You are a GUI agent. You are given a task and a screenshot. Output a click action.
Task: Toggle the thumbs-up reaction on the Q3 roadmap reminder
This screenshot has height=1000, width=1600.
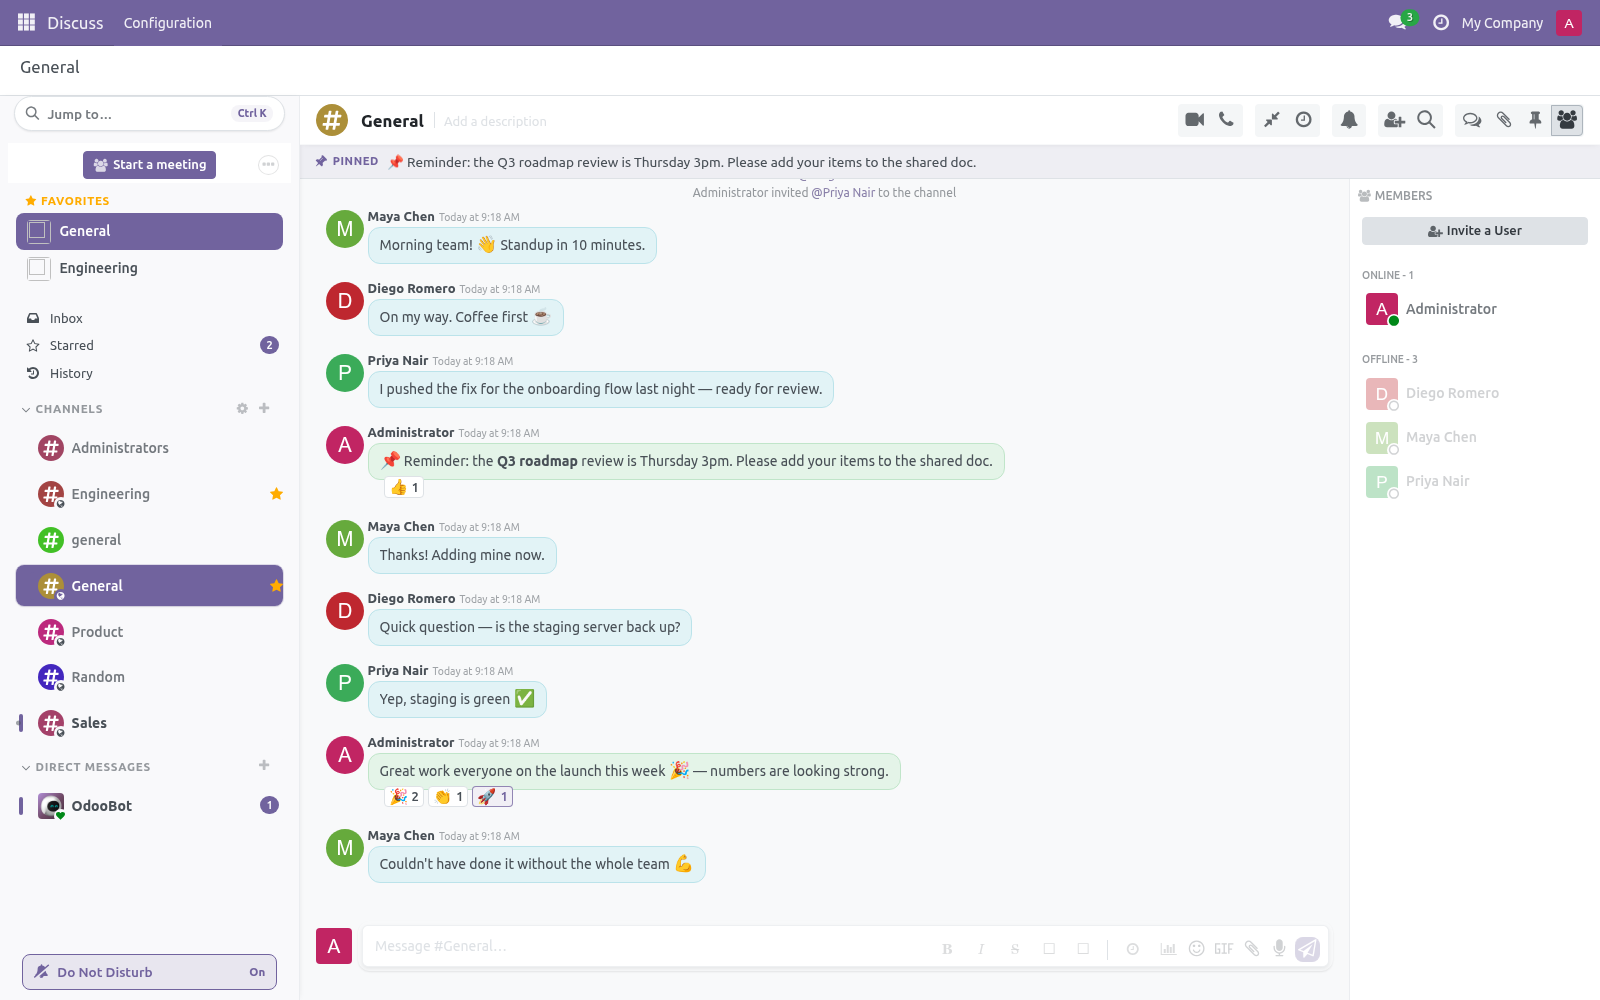pyautogui.click(x=404, y=488)
